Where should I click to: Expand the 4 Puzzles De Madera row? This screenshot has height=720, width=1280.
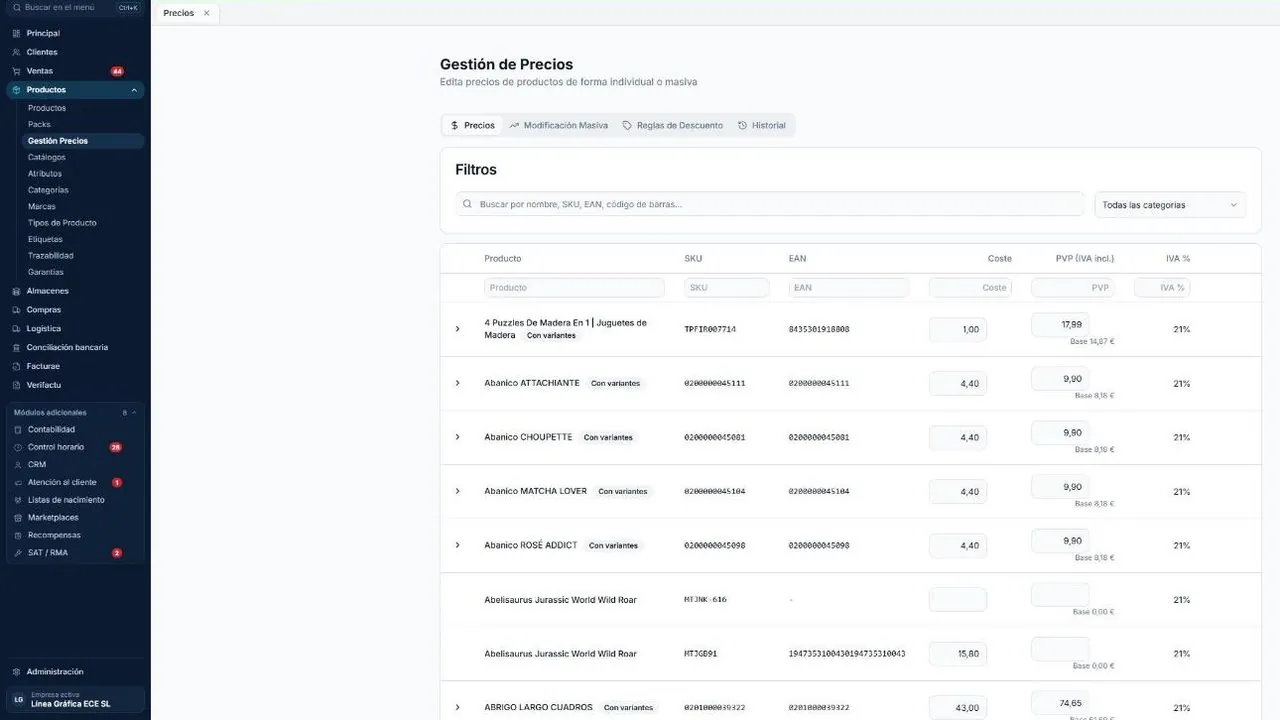pos(458,329)
